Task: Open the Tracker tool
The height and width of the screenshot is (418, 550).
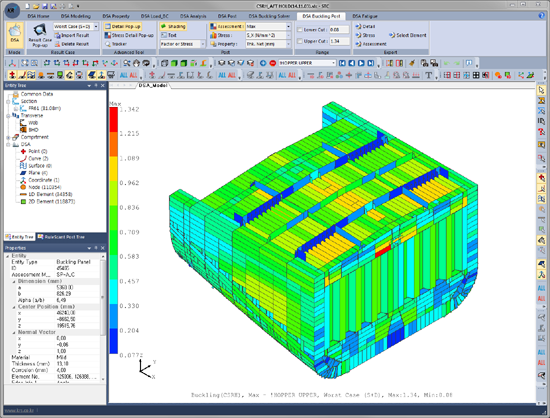Action: pos(116,44)
